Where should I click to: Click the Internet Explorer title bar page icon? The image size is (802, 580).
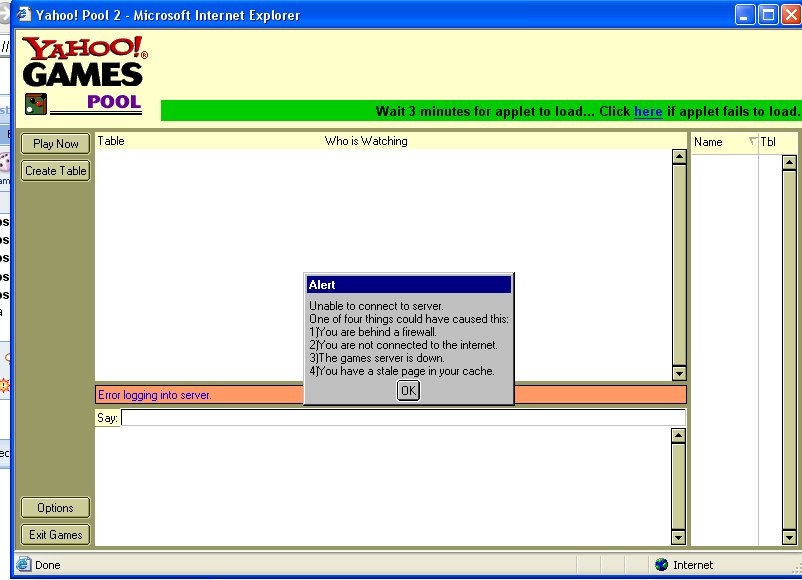pyautogui.click(x=24, y=14)
